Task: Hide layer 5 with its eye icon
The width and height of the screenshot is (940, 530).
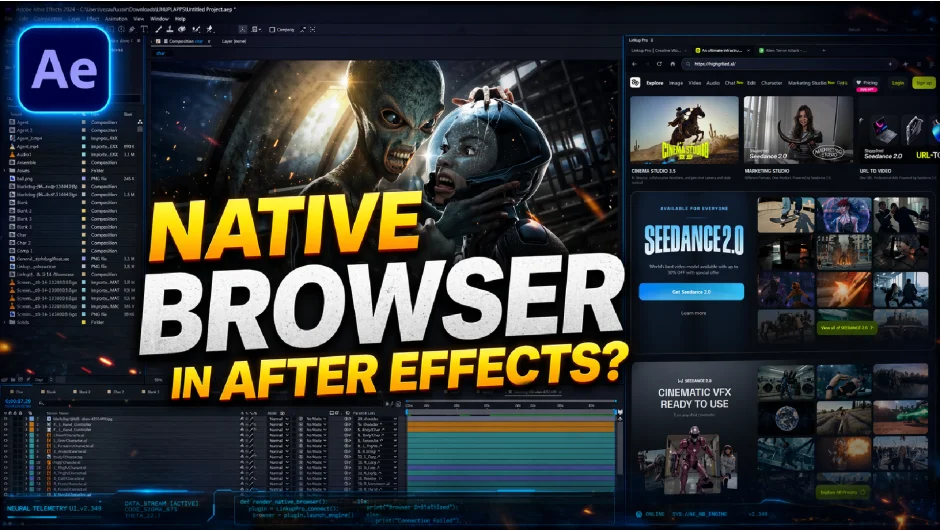Action: click(x=6, y=441)
